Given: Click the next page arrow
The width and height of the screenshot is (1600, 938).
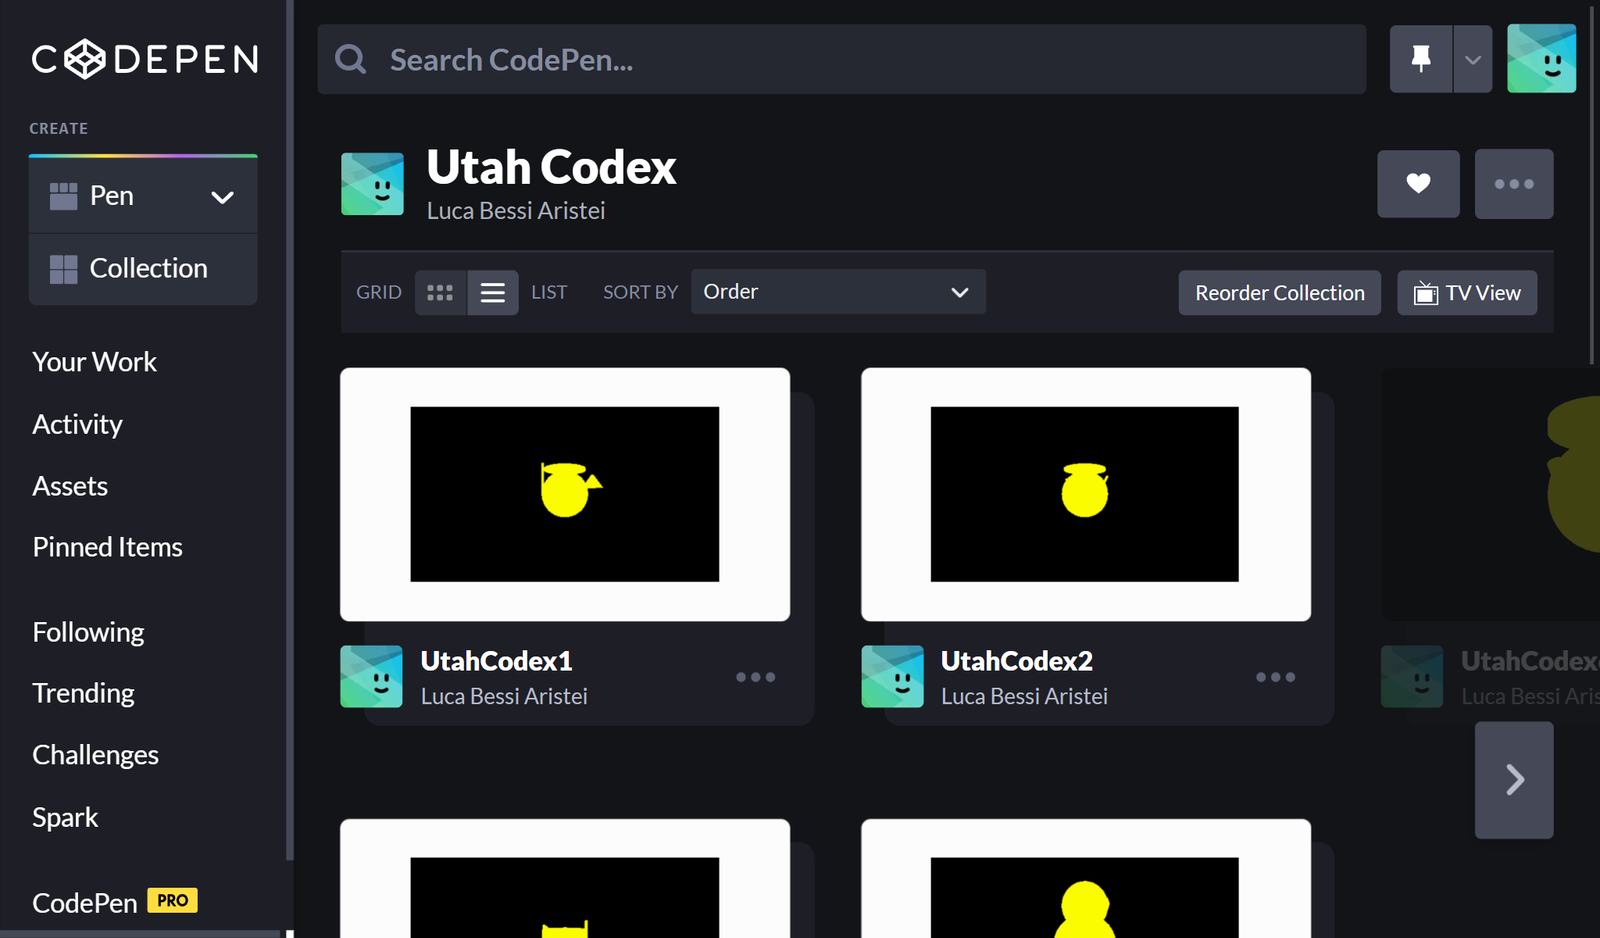Looking at the screenshot, I should (x=1514, y=780).
